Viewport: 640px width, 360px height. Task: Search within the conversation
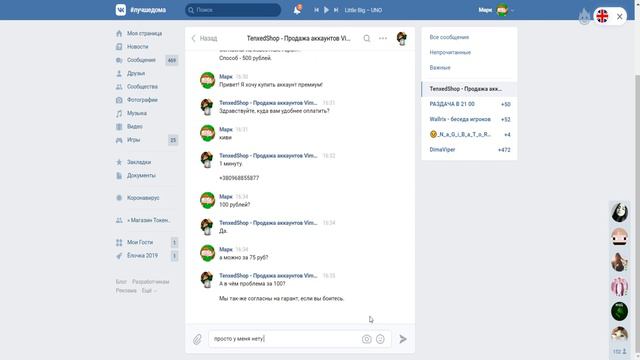point(367,38)
